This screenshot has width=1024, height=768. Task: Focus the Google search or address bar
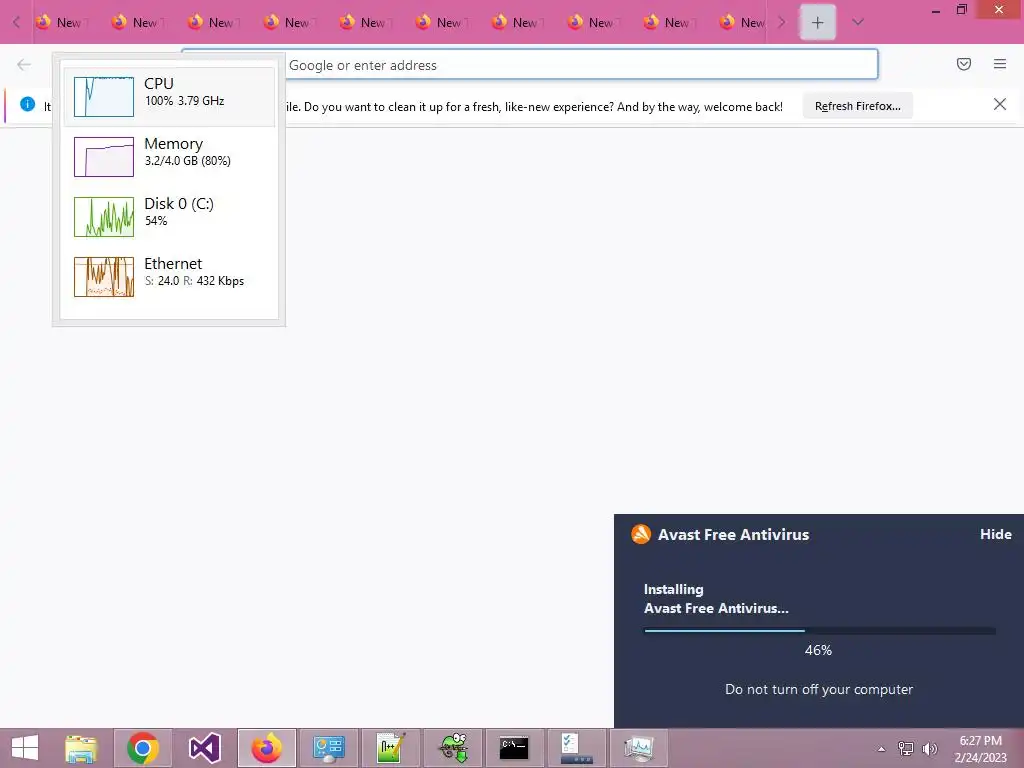coord(529,65)
